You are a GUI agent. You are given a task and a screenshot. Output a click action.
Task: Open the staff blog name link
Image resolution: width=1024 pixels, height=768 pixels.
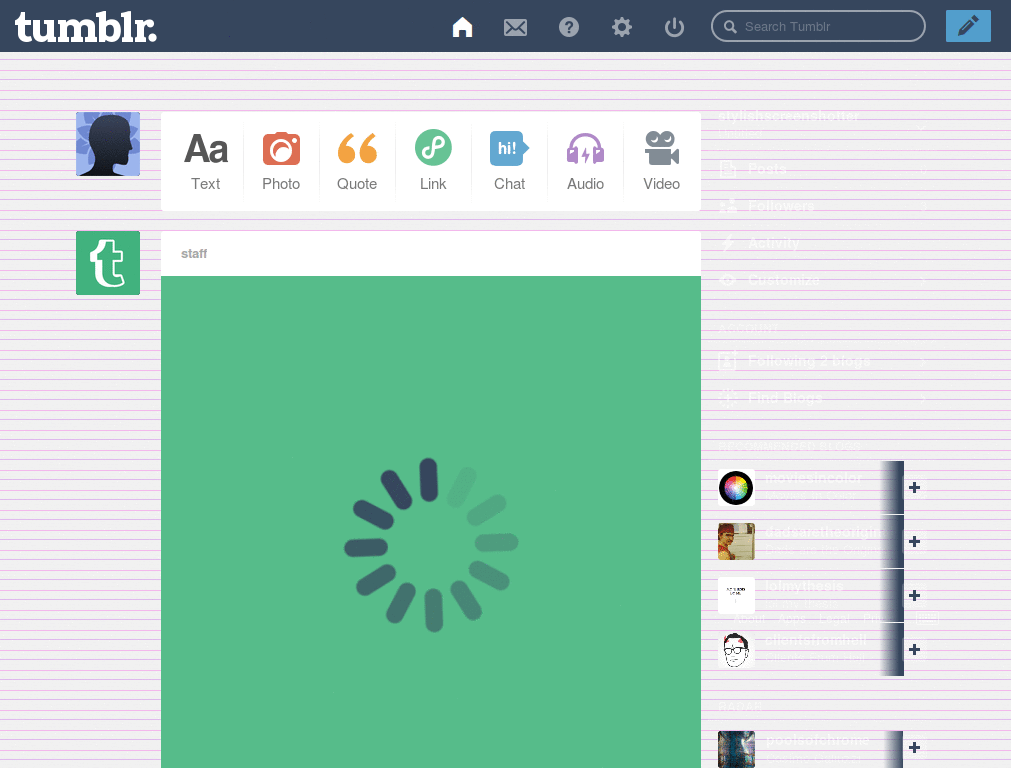[x=194, y=253]
